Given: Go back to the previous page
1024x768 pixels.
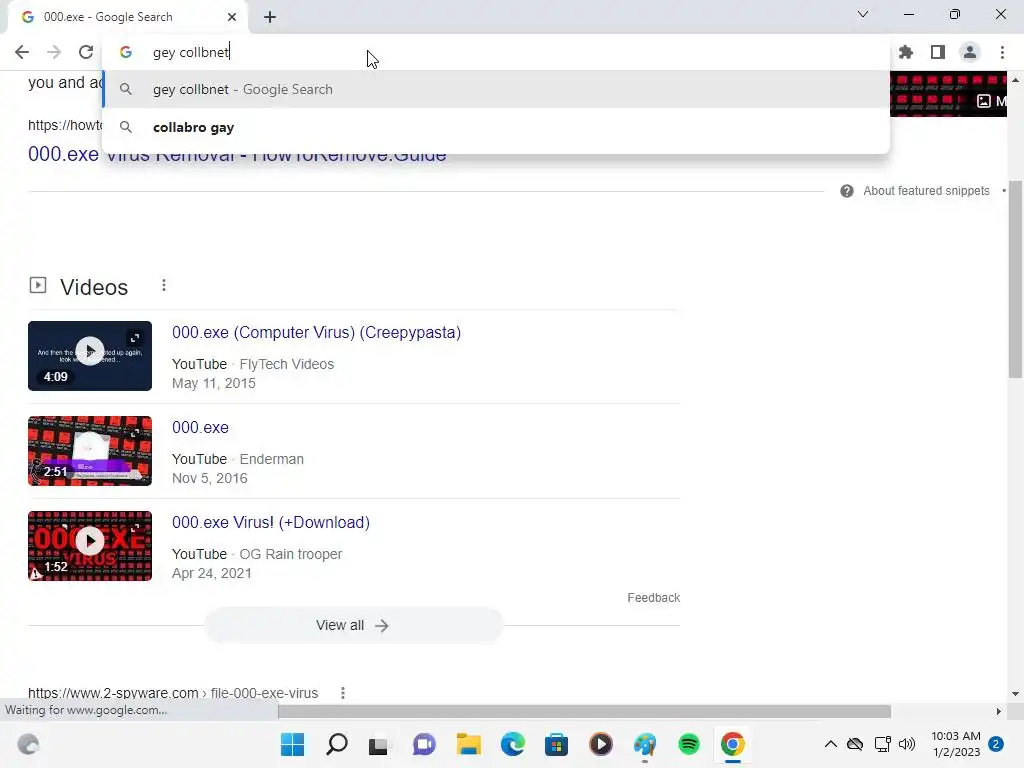Looking at the screenshot, I should point(22,52).
